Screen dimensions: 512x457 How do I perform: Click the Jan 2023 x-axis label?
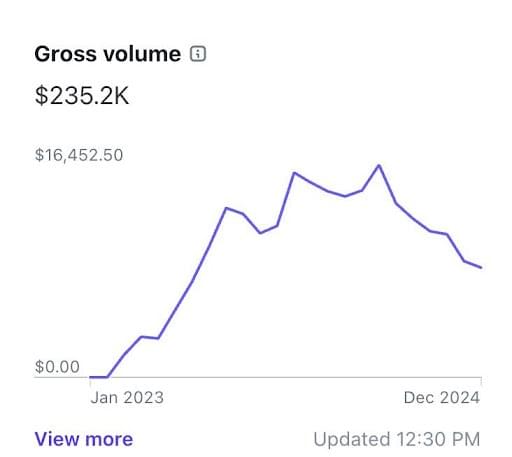tap(127, 397)
